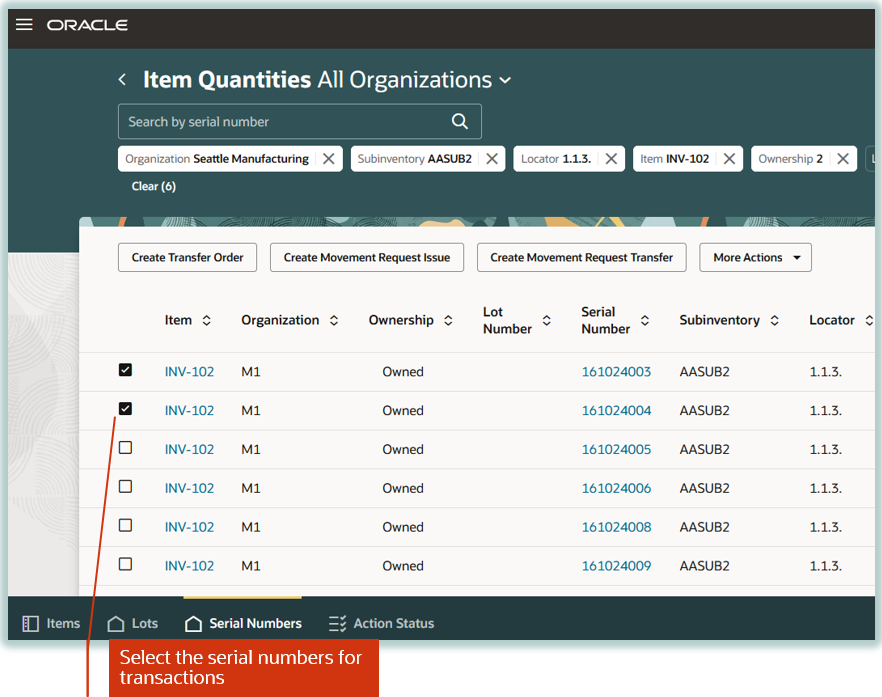
Task: Click the Serial Numbers tab icon
Action: (x=194, y=623)
